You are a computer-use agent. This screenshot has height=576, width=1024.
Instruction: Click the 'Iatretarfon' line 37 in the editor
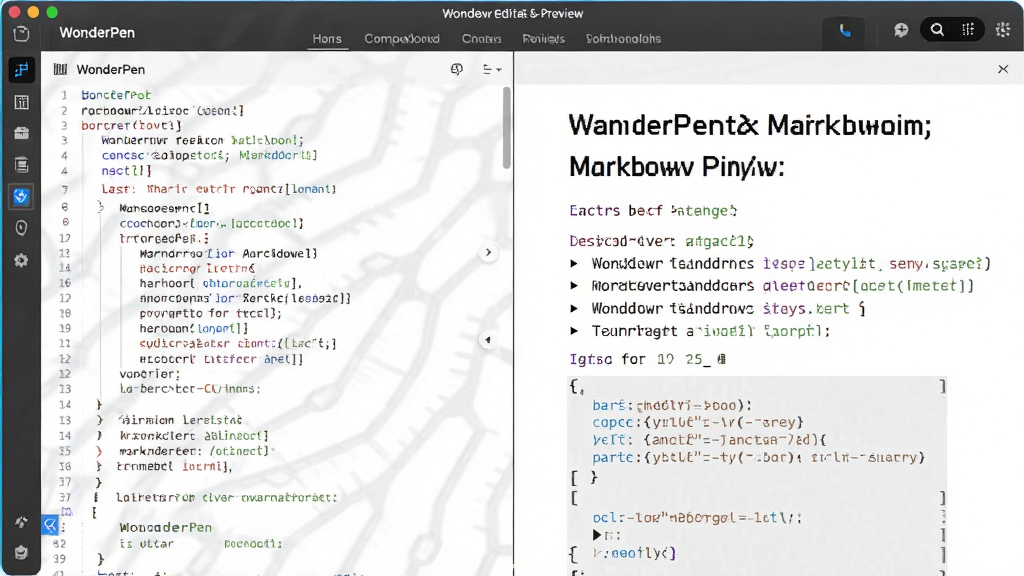(227, 498)
